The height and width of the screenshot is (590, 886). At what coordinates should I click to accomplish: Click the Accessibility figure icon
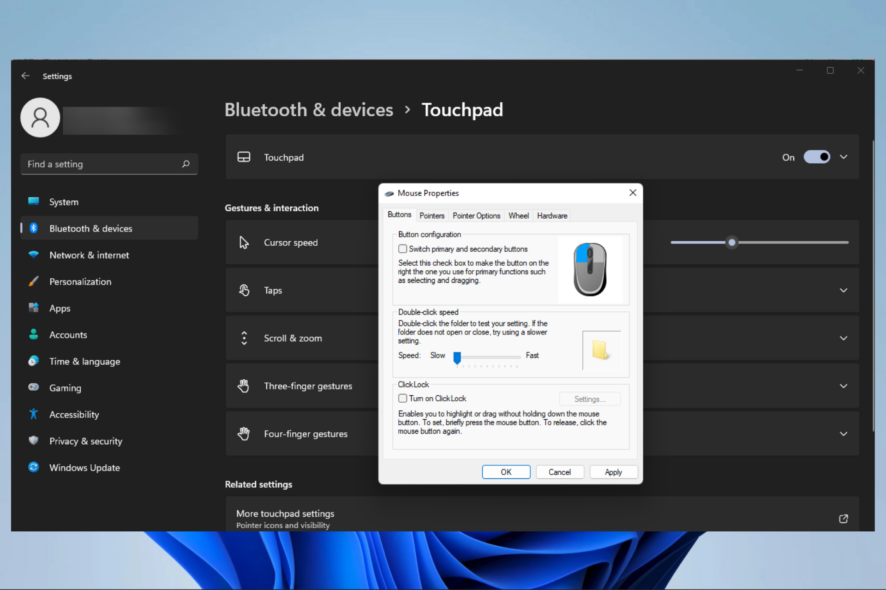[33, 414]
